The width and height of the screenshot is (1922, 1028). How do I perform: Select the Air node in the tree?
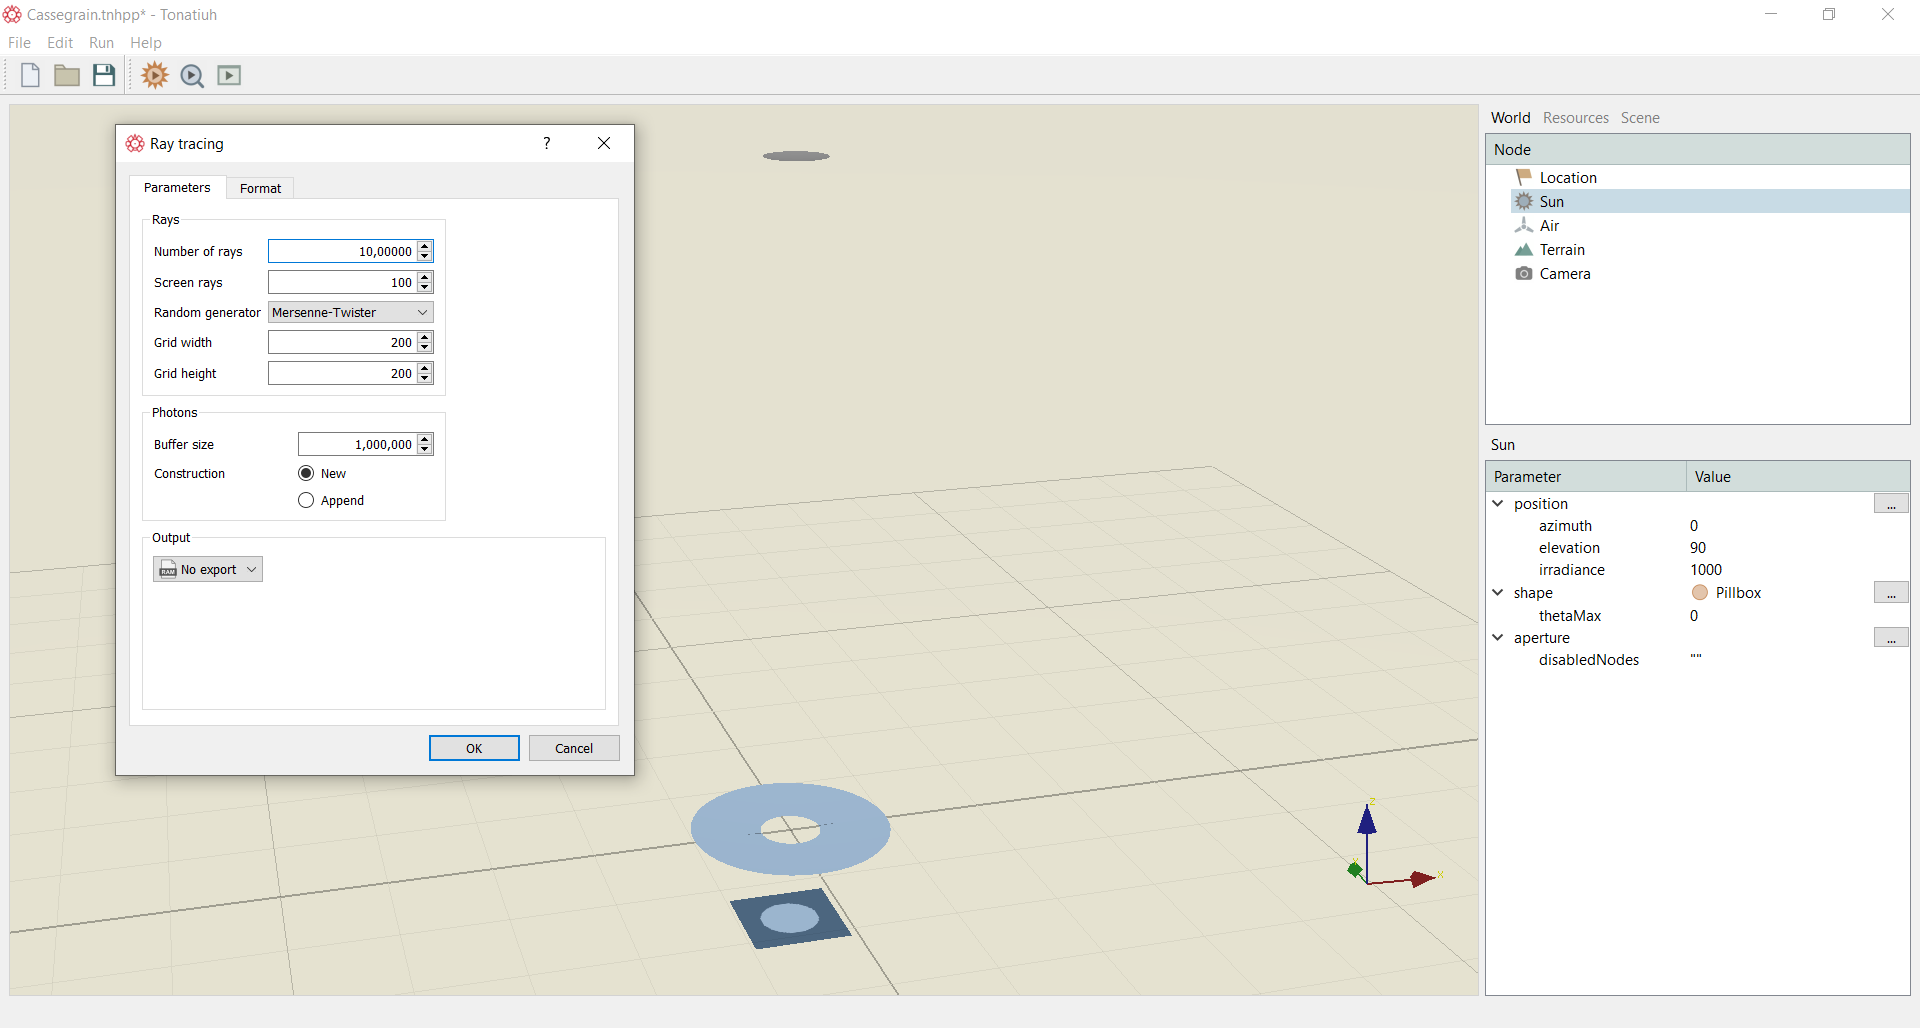(x=1549, y=225)
